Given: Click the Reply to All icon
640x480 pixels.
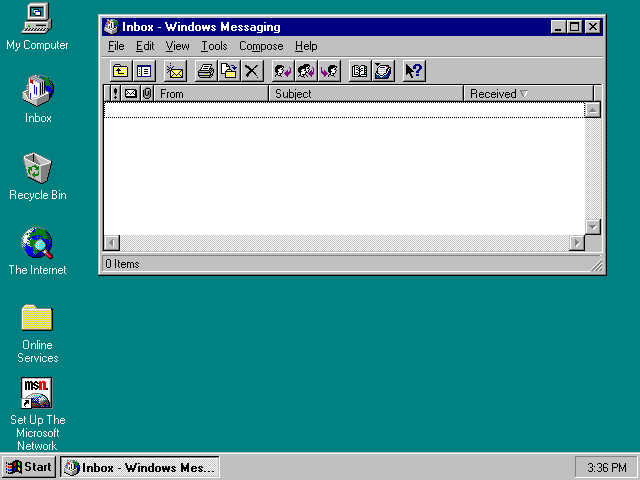Looking at the screenshot, I should click(306, 71).
